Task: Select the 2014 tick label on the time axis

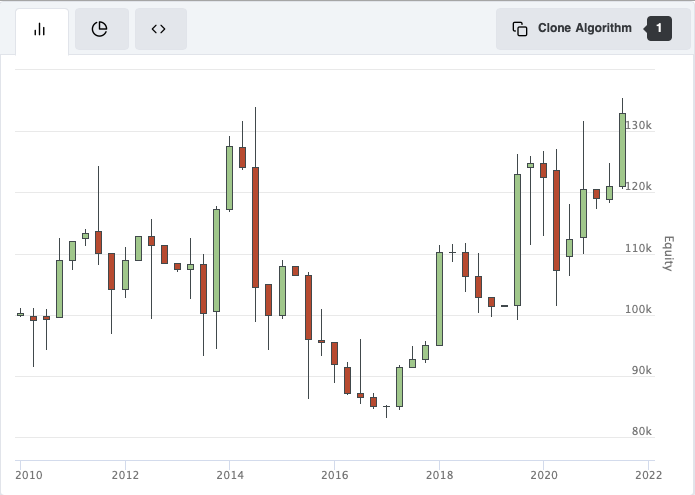Action: pyautogui.click(x=229, y=475)
